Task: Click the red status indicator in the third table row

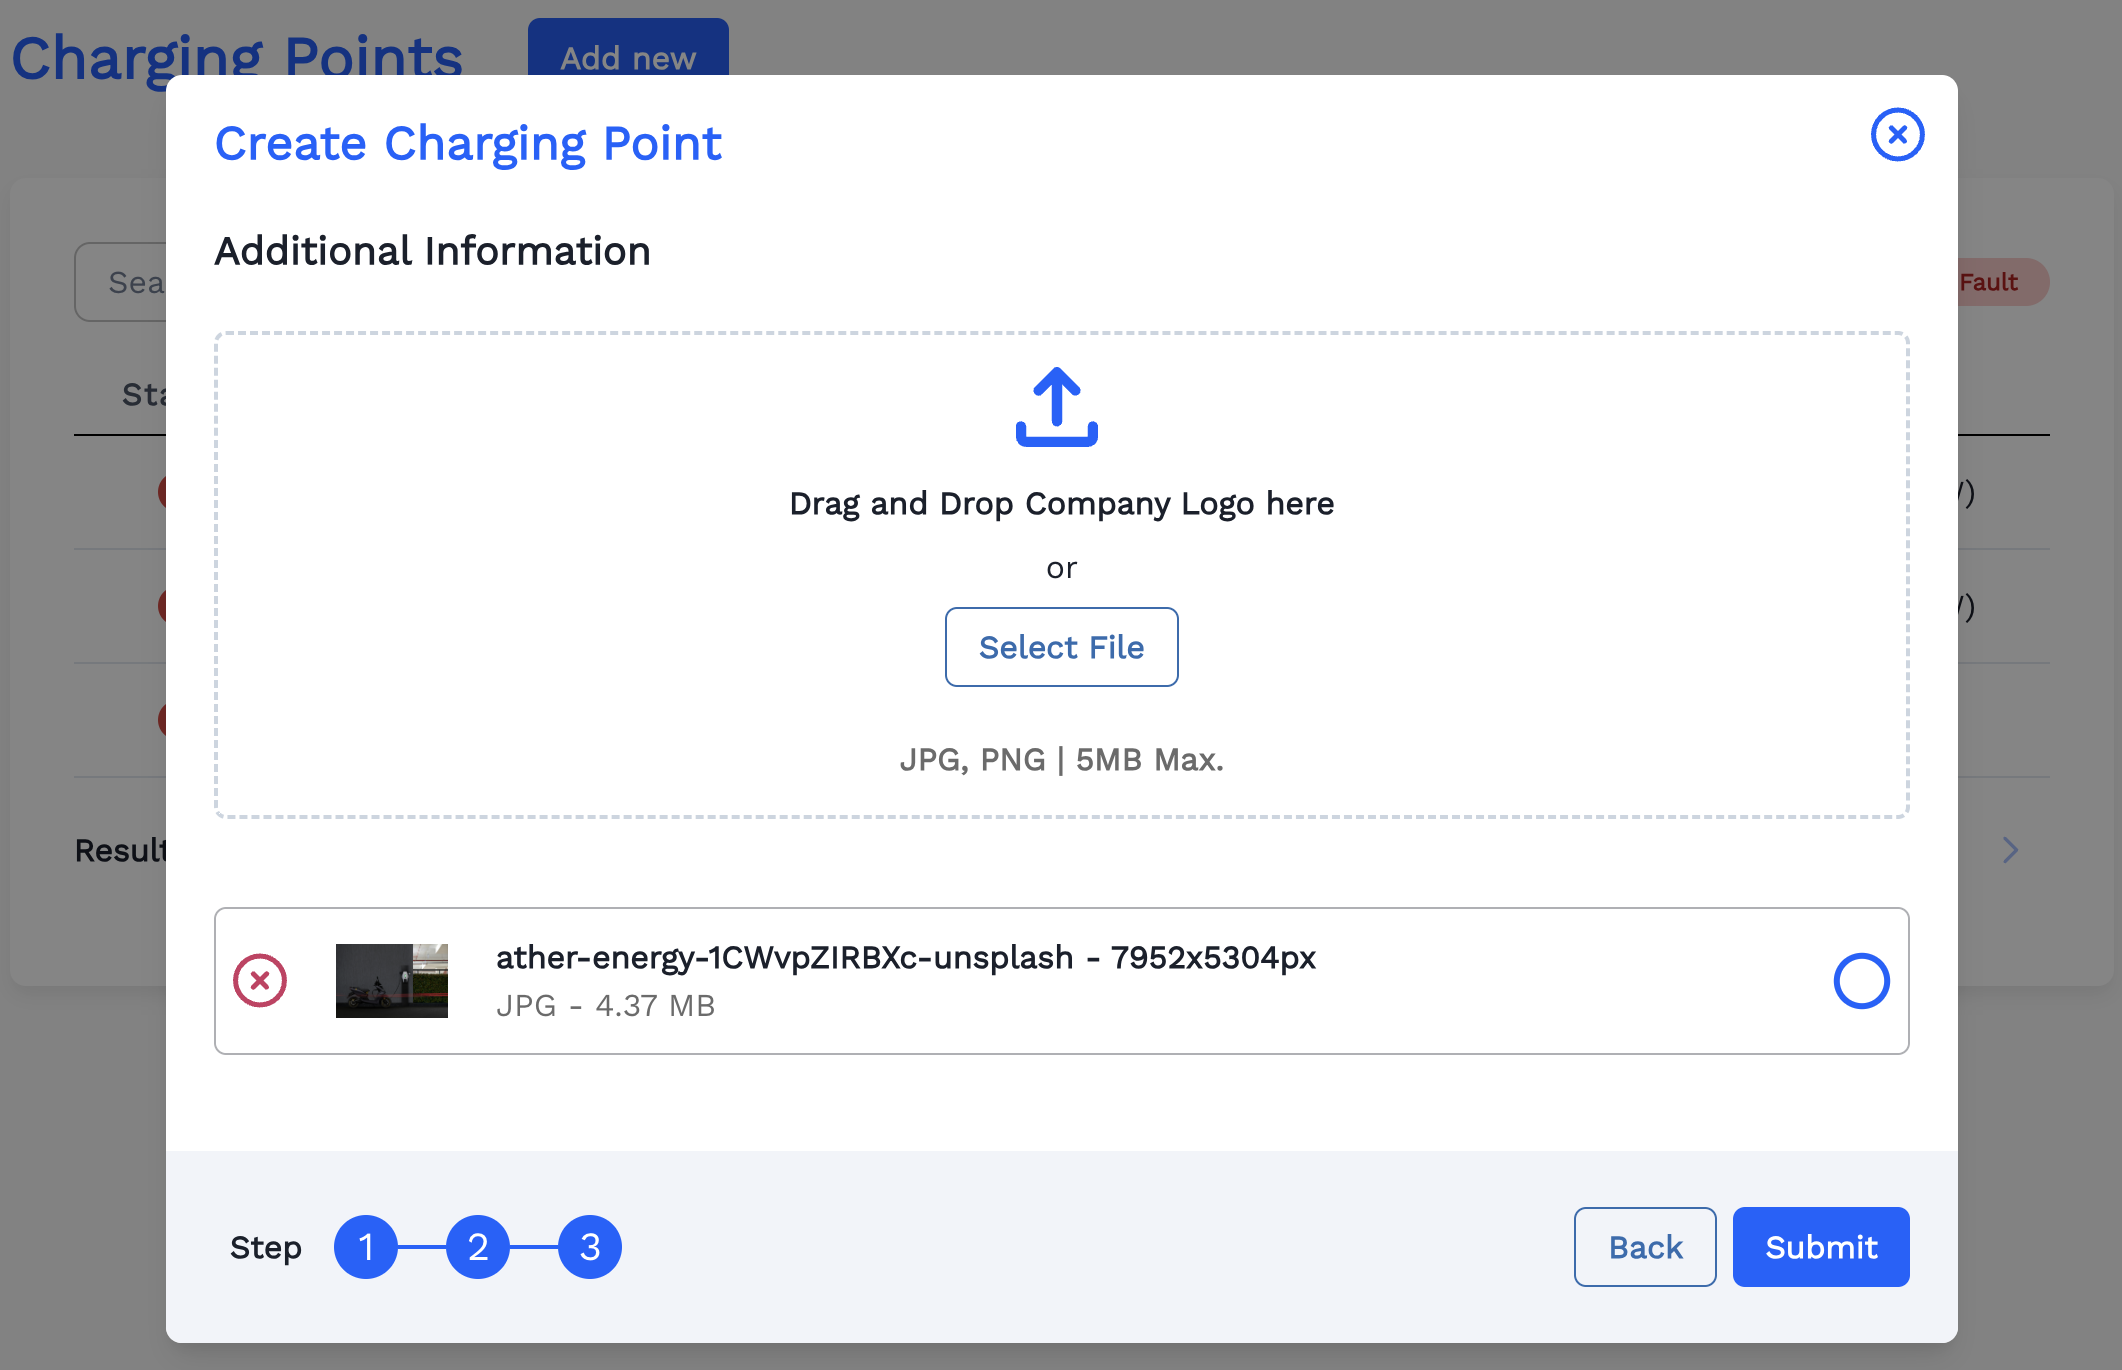Action: [x=163, y=719]
